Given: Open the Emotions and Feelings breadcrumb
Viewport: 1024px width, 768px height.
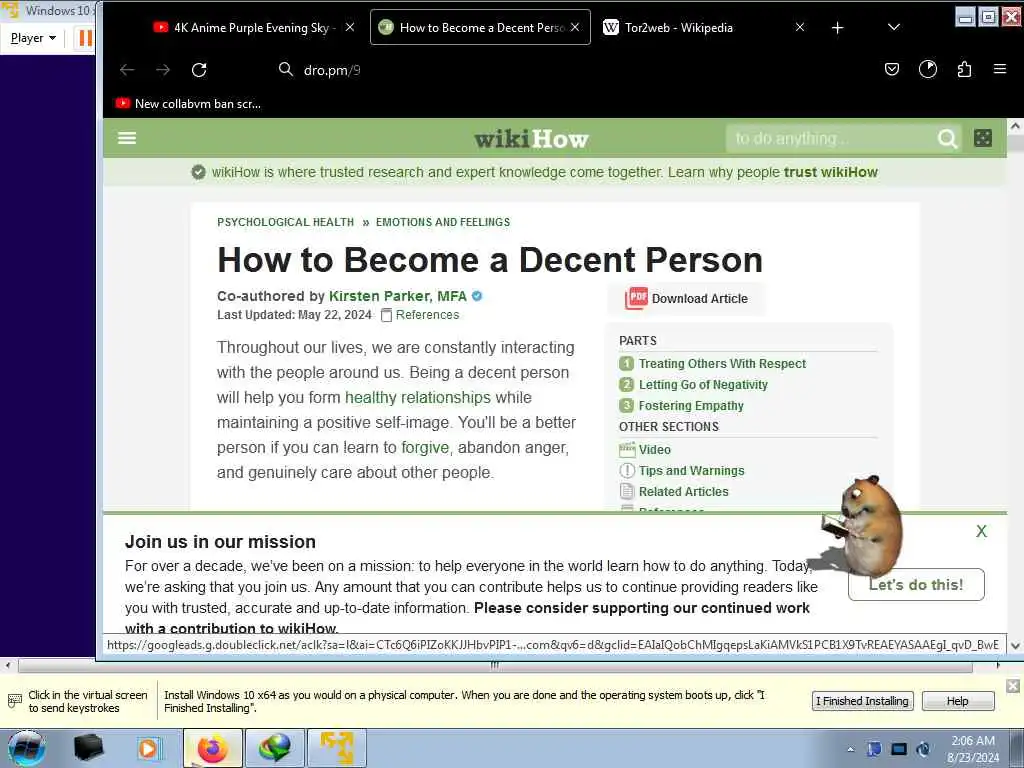Looking at the screenshot, I should [443, 222].
